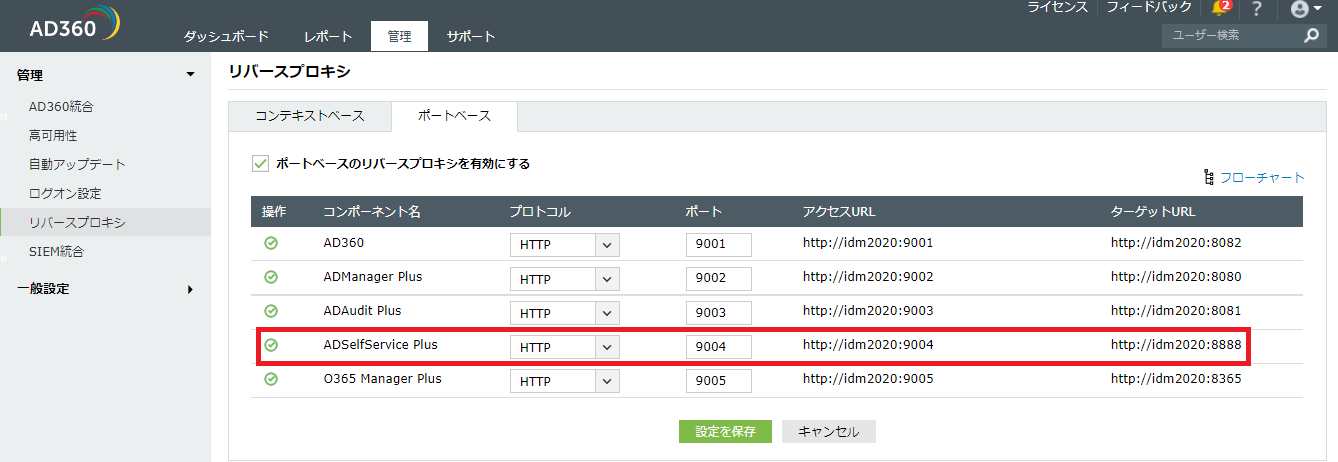Viewport: 1338px width, 462px height.
Task: Click the キャンセル button
Action: point(828,432)
